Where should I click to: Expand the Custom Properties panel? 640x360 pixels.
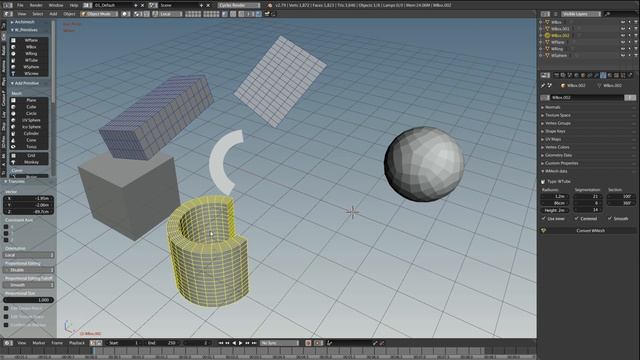562,163
